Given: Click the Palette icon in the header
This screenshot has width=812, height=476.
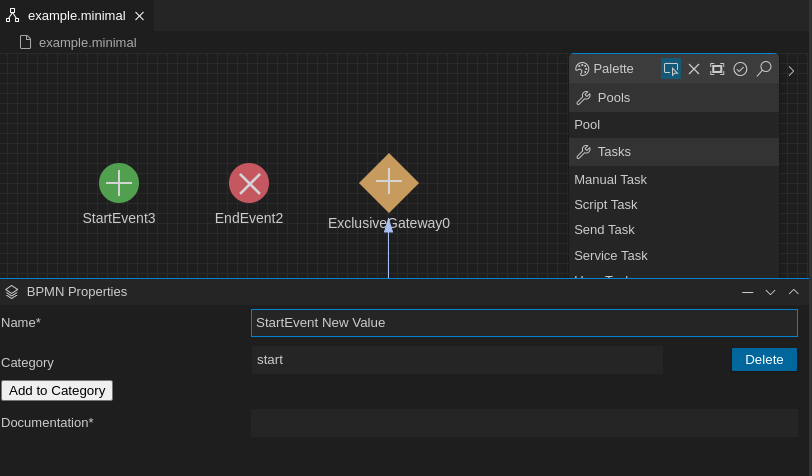Looking at the screenshot, I should [582, 69].
